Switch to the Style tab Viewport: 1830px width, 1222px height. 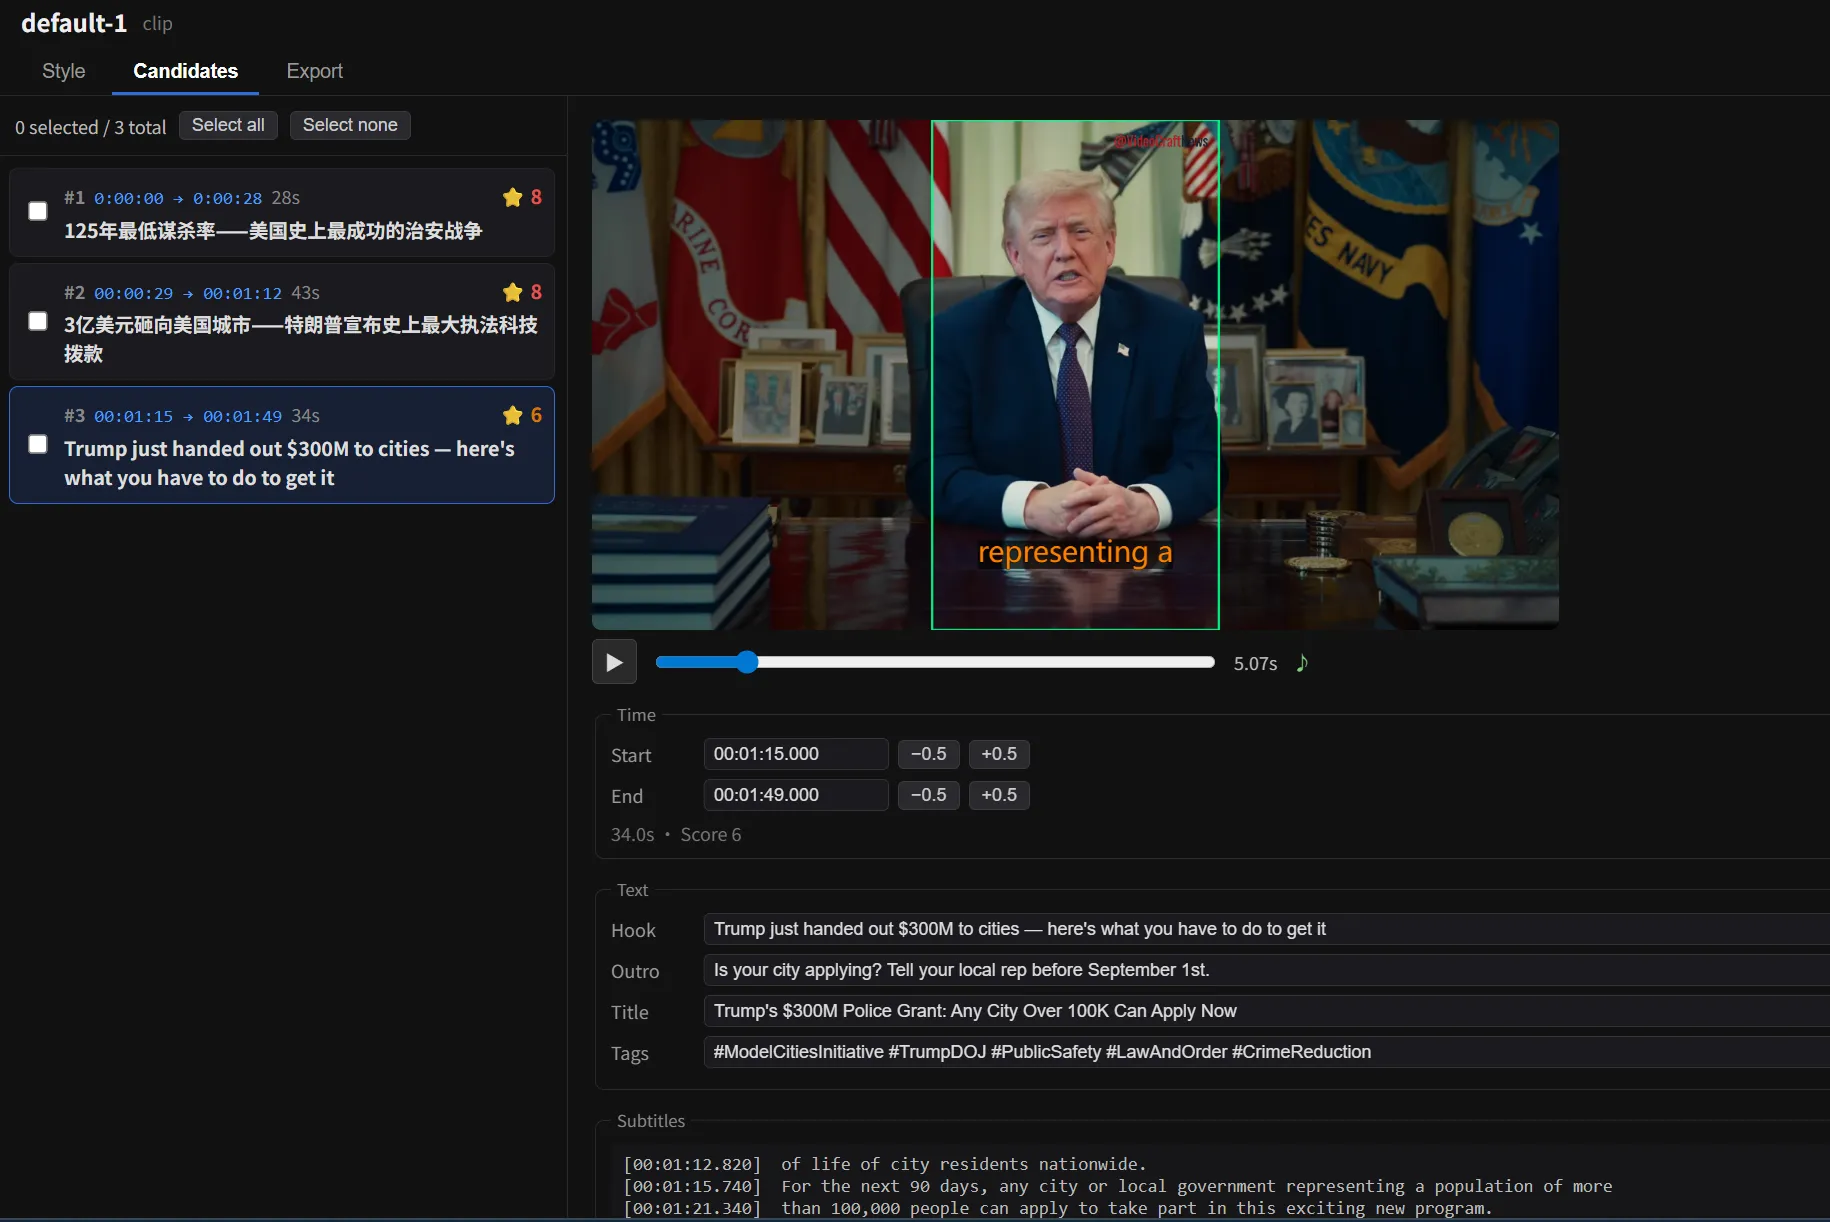click(x=64, y=71)
